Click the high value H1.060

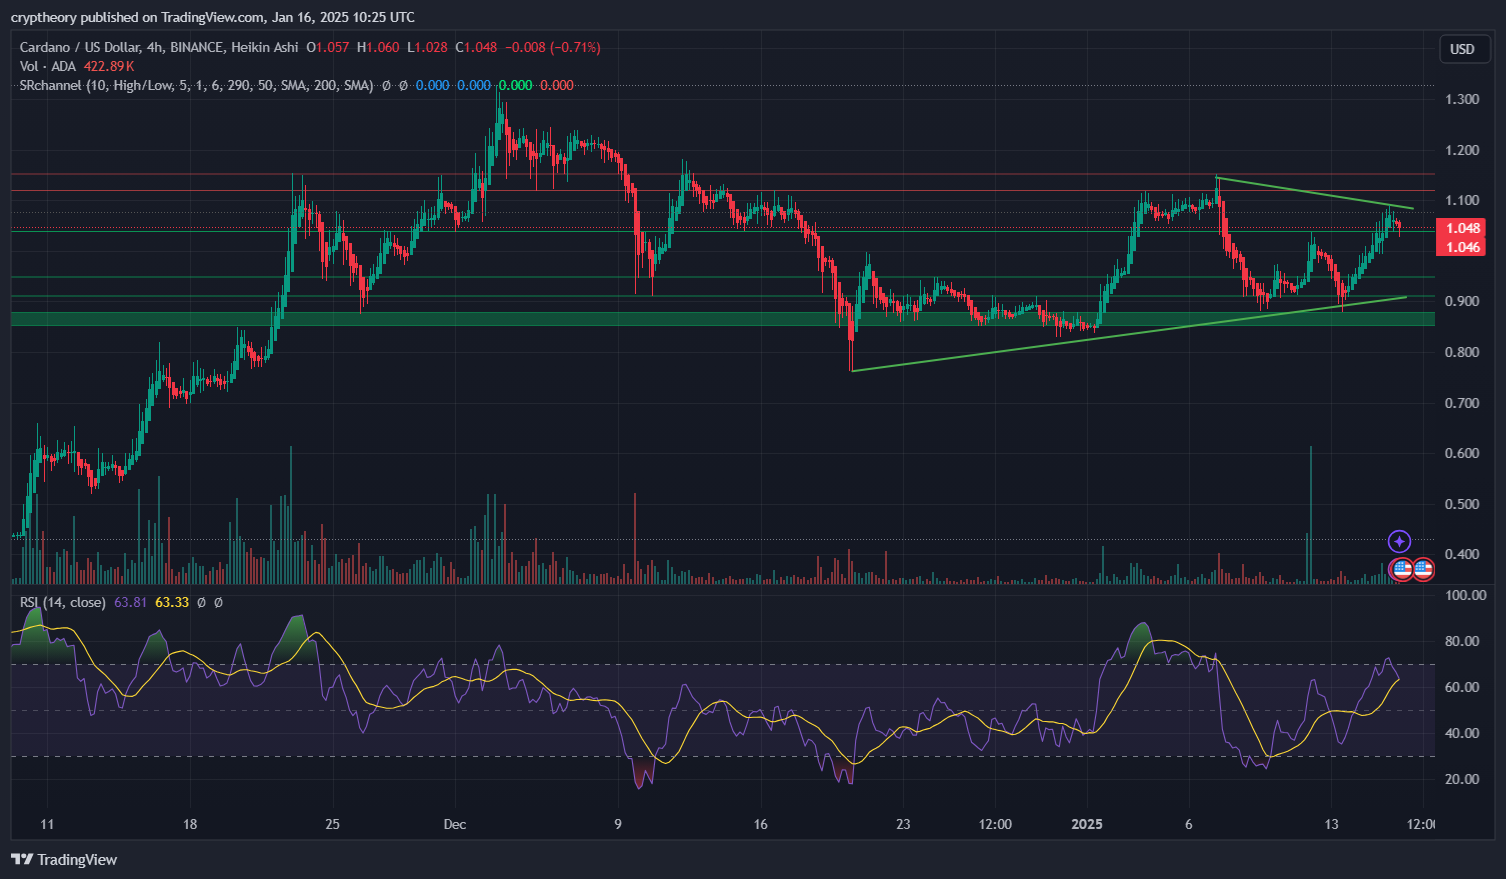click(378, 47)
